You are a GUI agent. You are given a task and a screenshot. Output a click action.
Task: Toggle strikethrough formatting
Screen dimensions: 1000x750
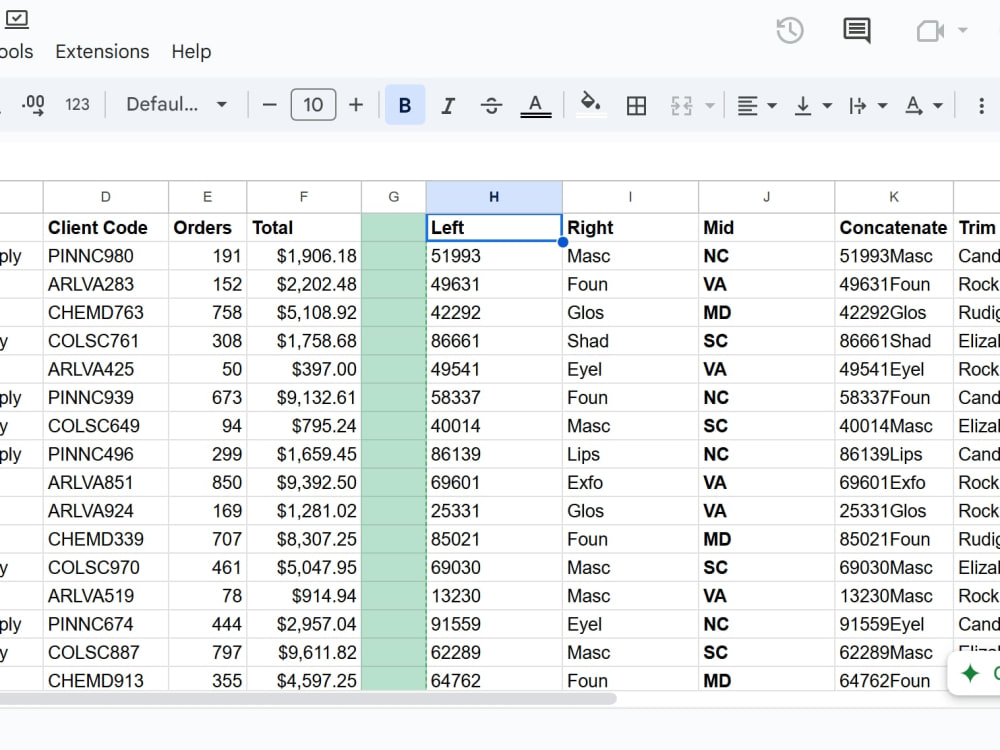pyautogui.click(x=491, y=105)
